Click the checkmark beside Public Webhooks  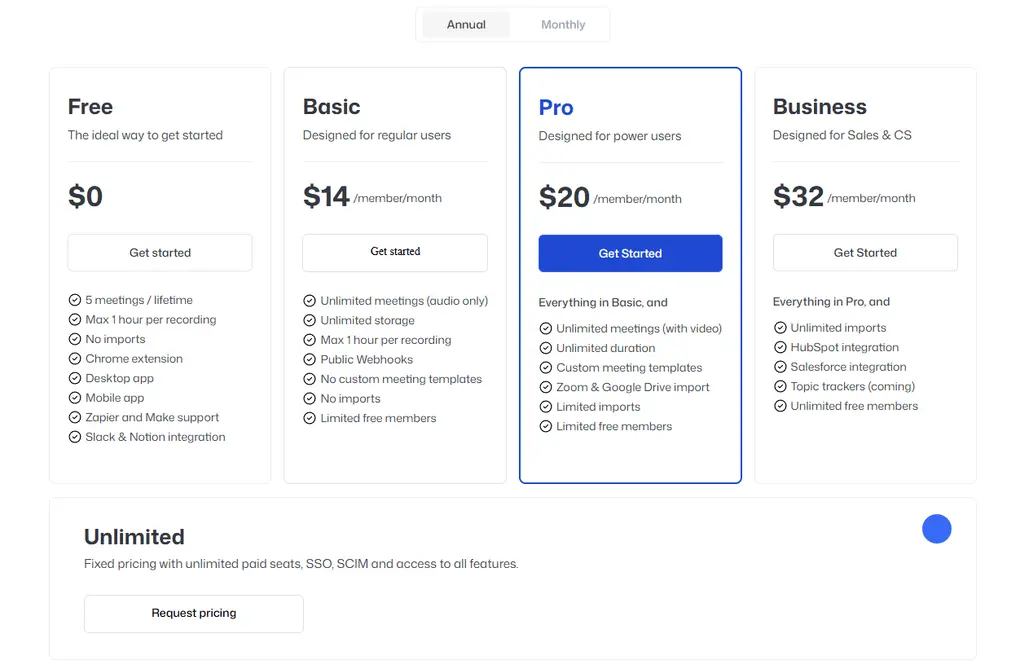311,360
